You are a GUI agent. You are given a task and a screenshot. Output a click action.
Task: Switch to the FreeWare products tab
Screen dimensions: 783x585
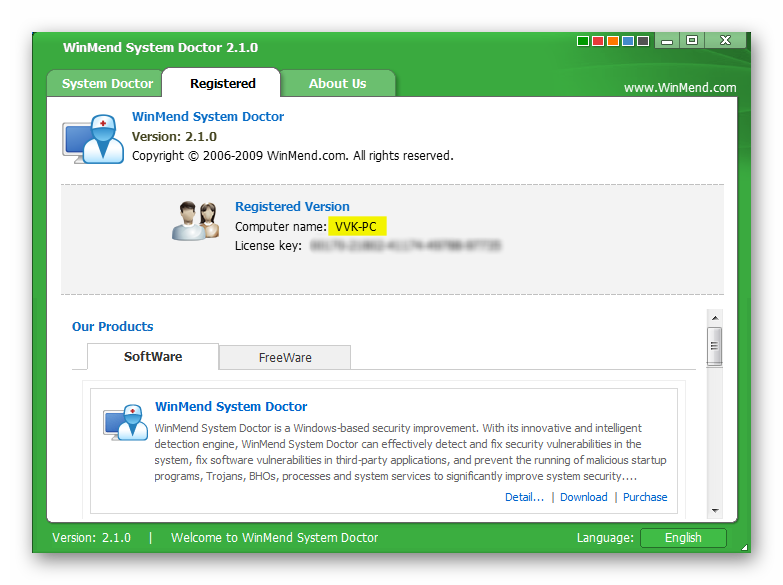tap(285, 358)
